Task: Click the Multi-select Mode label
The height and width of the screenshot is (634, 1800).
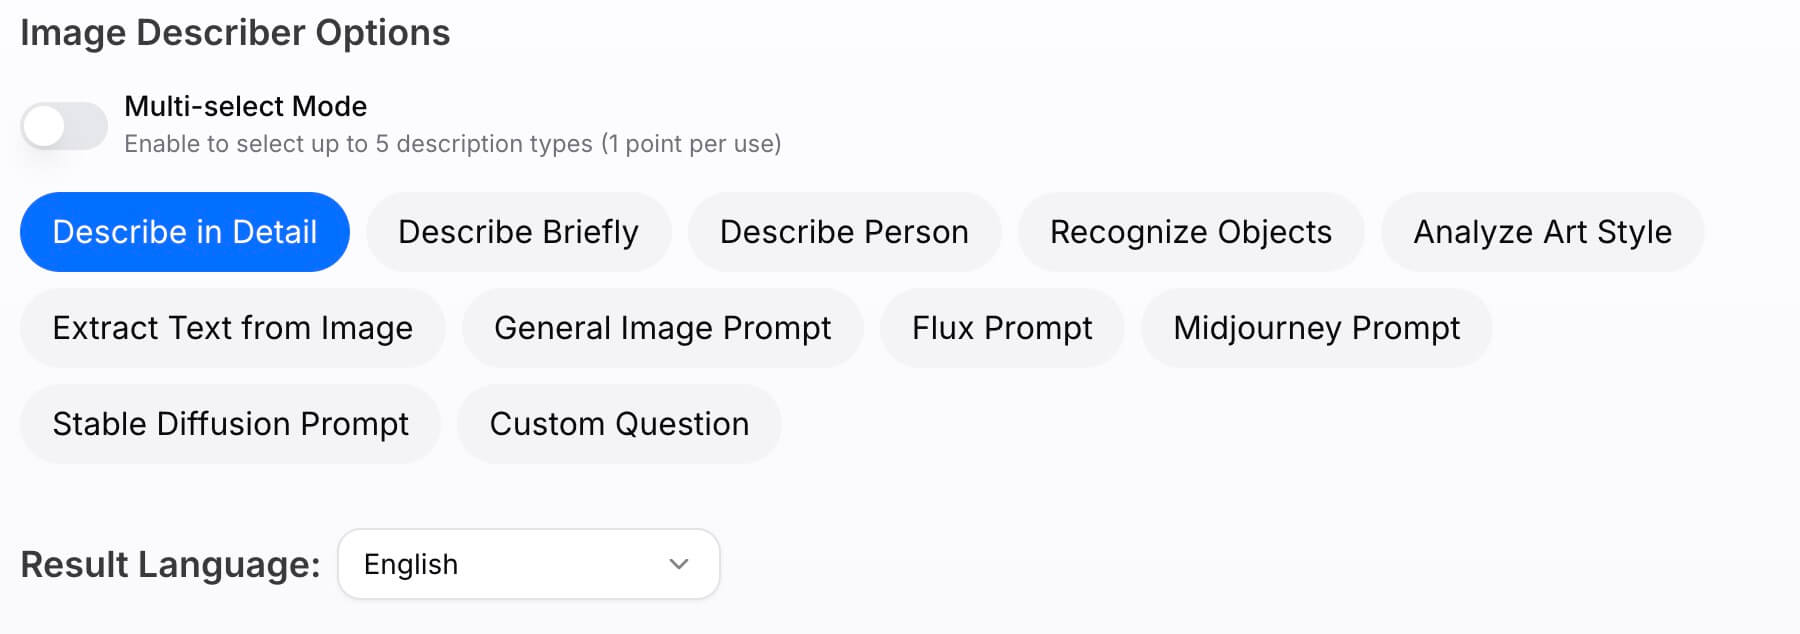Action: point(245,106)
